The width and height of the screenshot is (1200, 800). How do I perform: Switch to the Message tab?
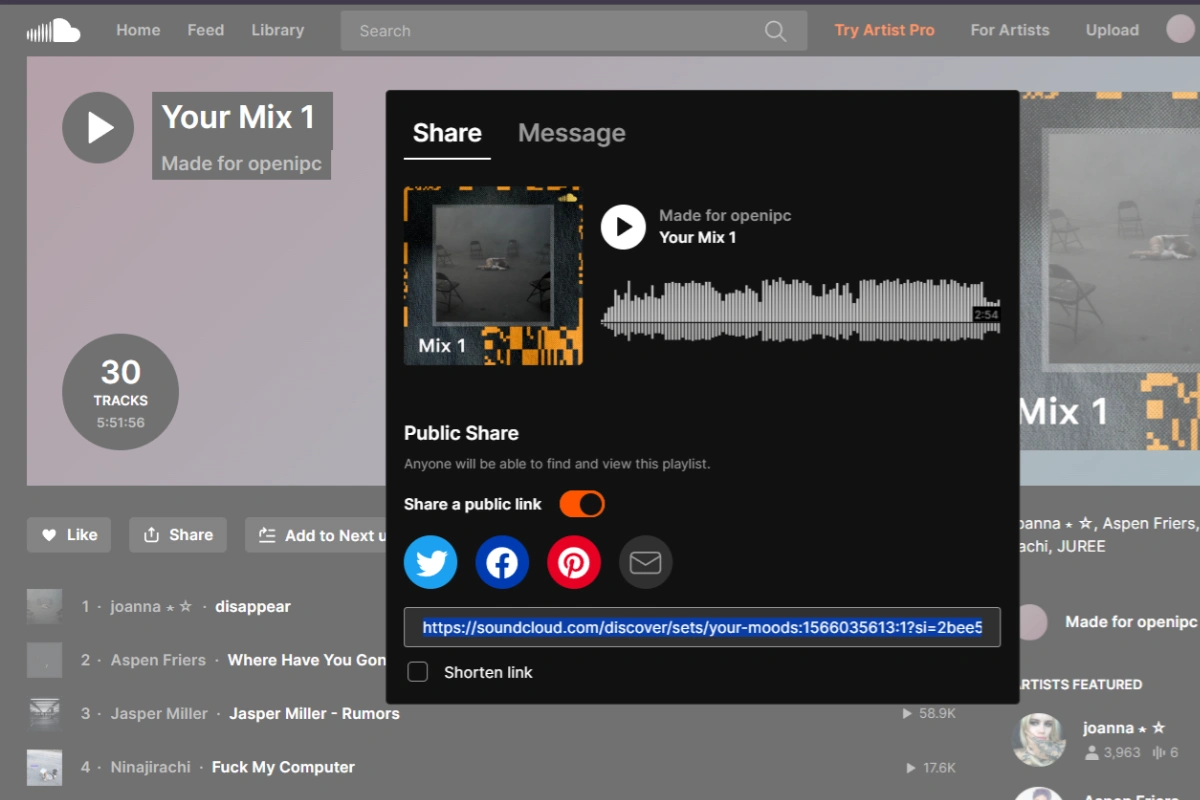click(x=571, y=133)
